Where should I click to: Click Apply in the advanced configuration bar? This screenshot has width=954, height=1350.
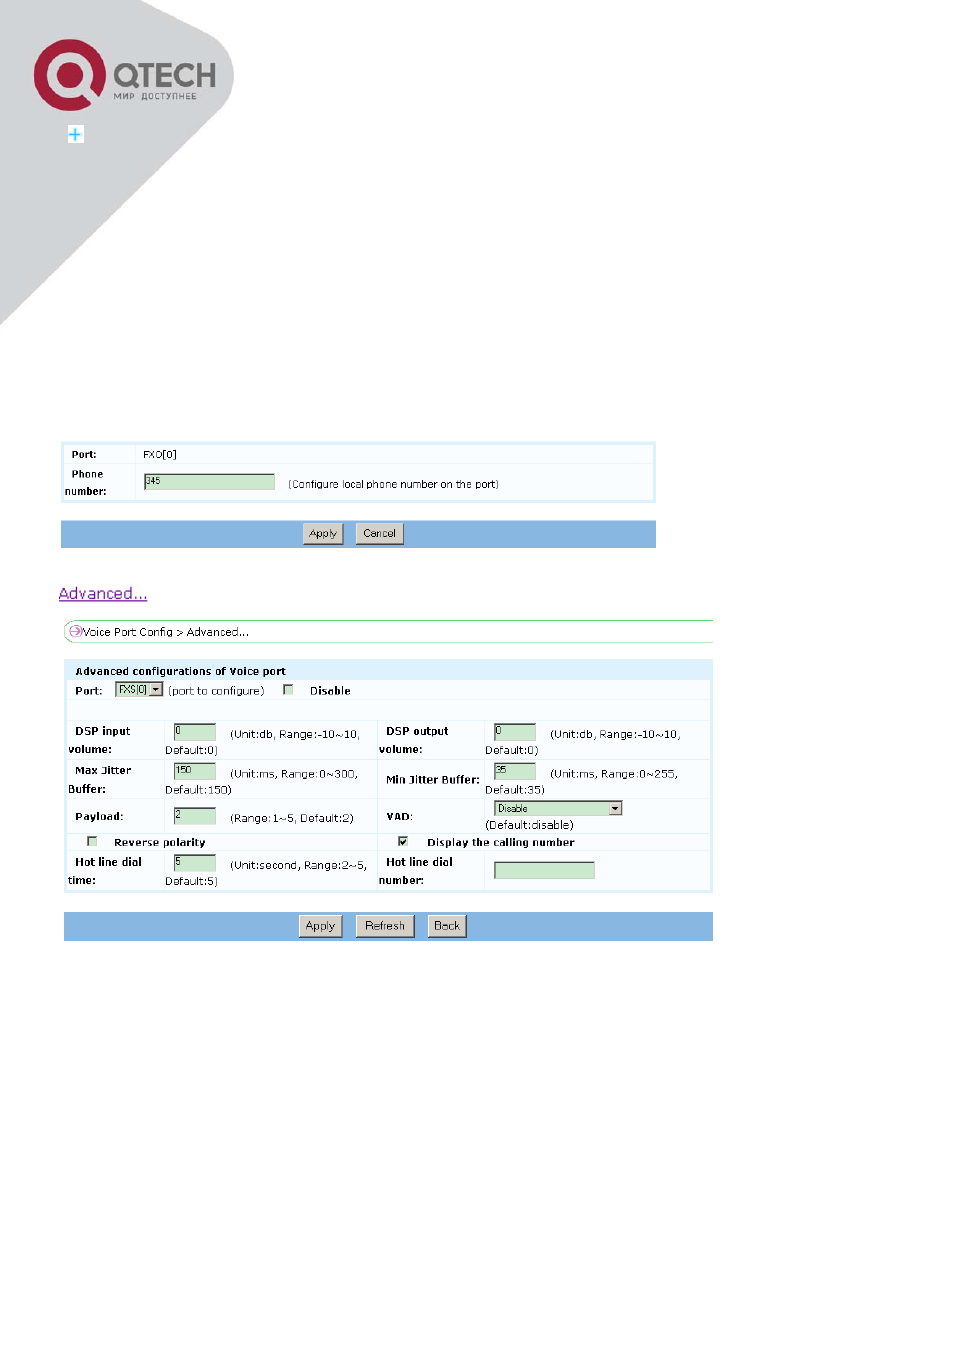pos(320,926)
